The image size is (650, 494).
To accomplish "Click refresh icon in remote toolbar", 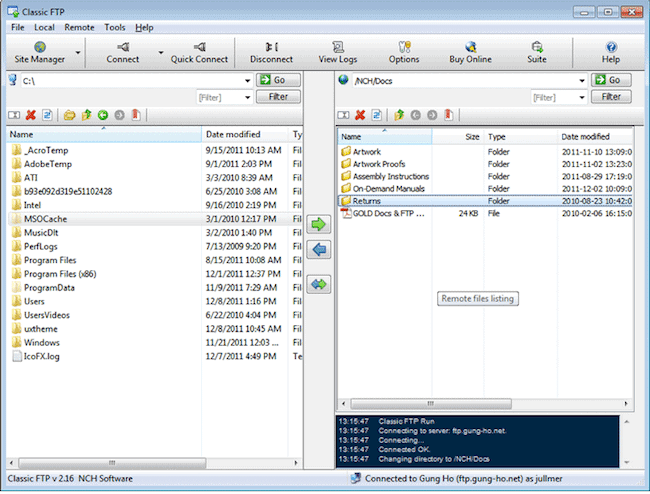I will (377, 115).
